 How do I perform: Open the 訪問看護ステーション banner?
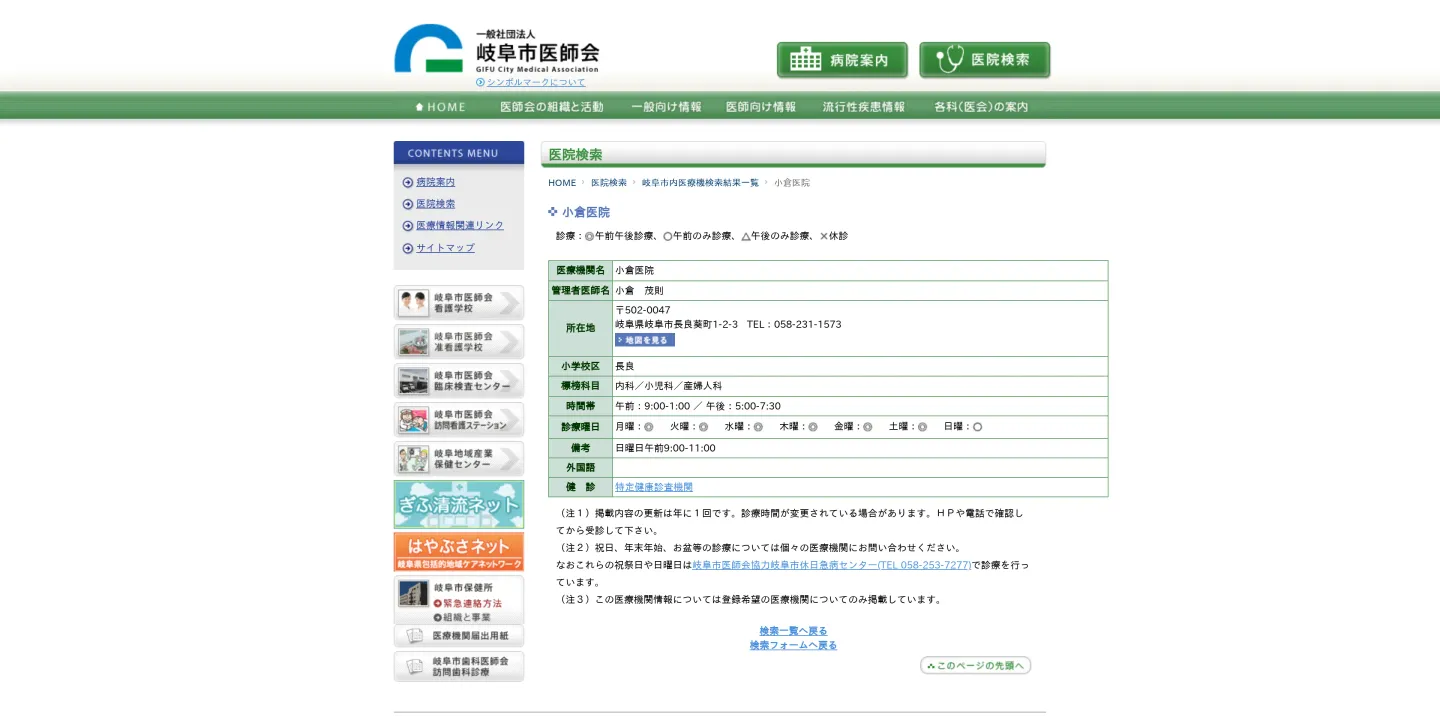click(x=459, y=420)
